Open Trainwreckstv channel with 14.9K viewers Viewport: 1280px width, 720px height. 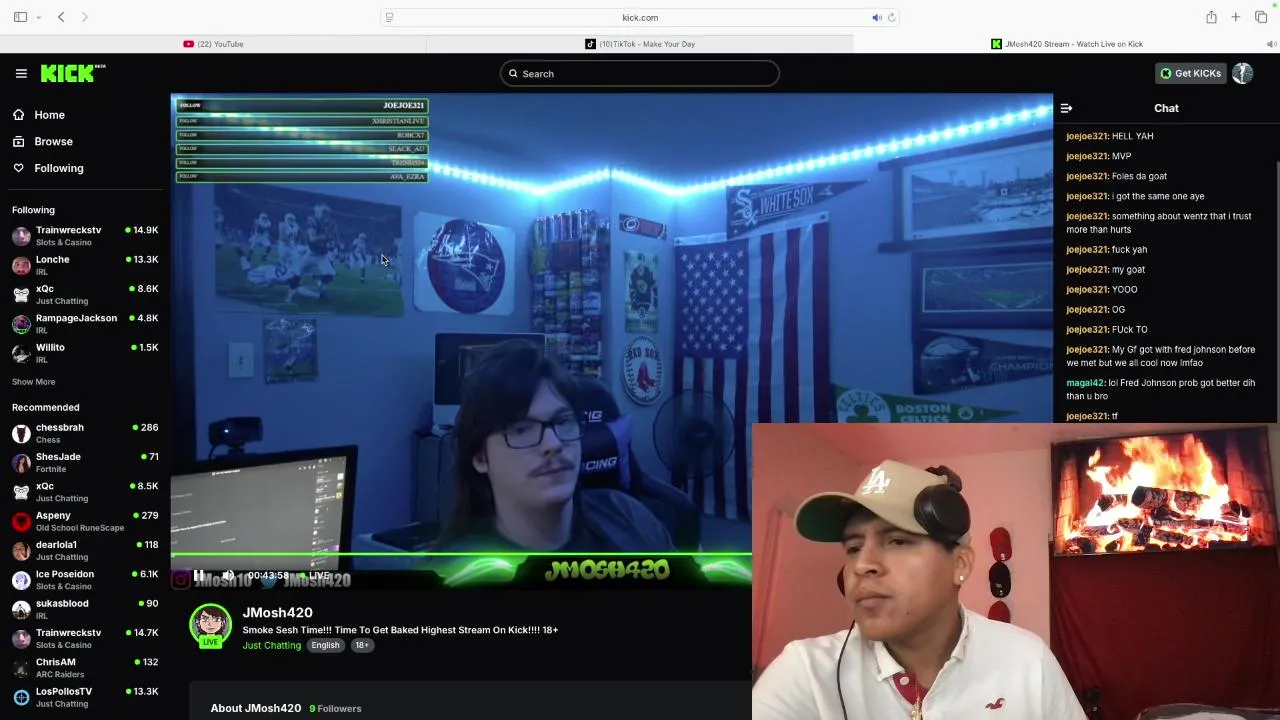tap(85, 236)
